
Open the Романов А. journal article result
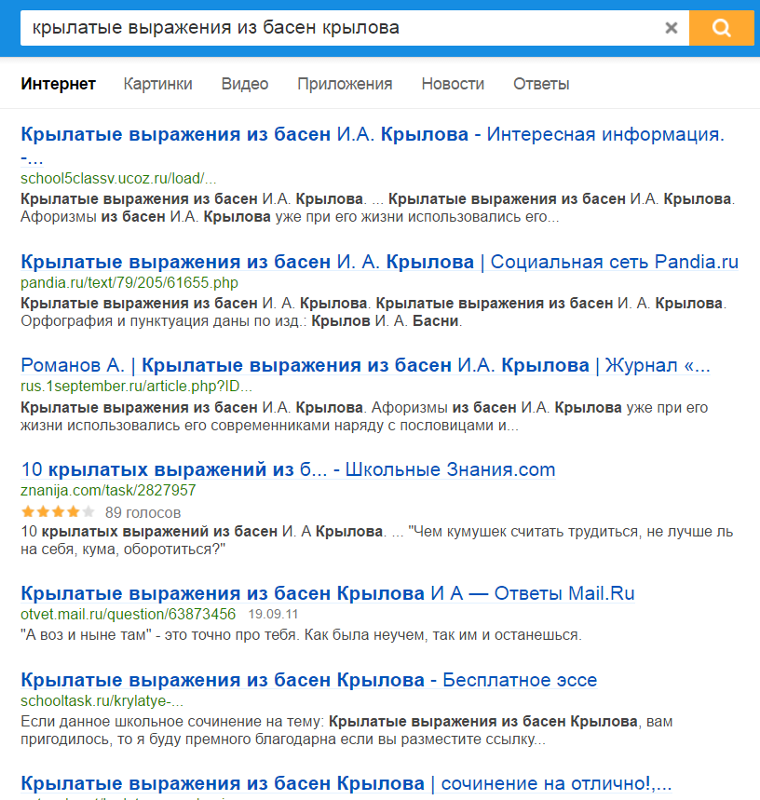pos(365,366)
